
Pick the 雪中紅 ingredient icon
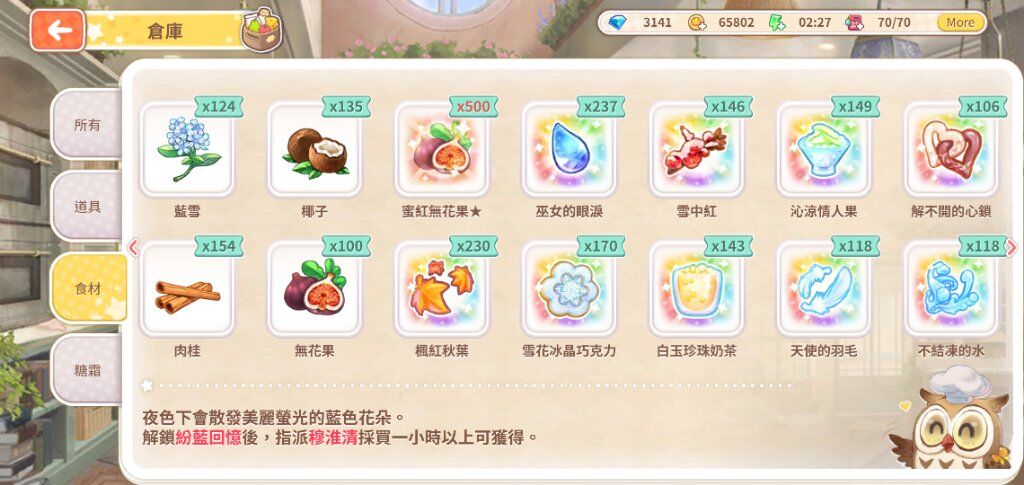pos(697,149)
